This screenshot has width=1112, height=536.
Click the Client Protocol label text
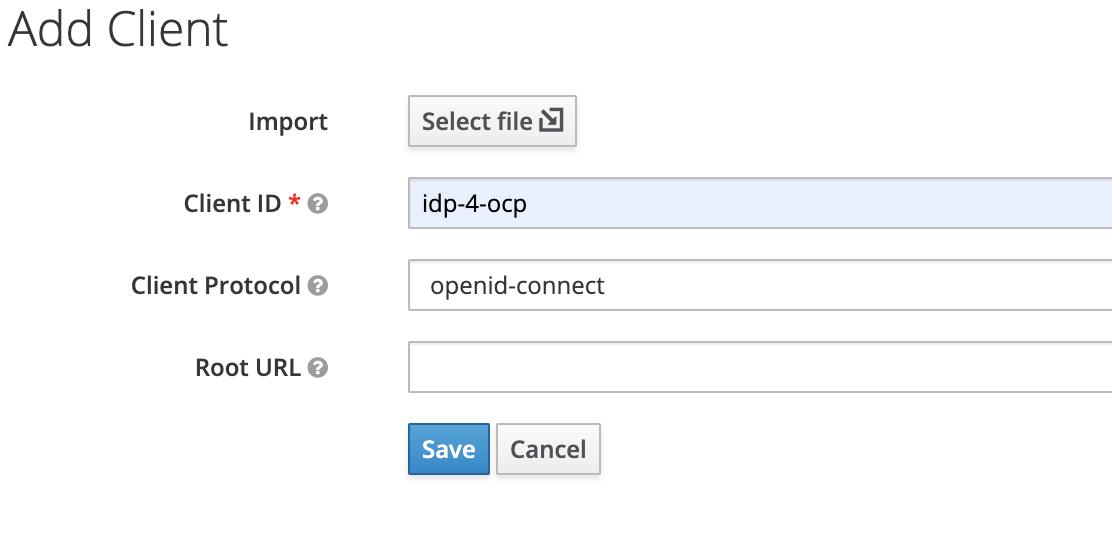(x=216, y=286)
